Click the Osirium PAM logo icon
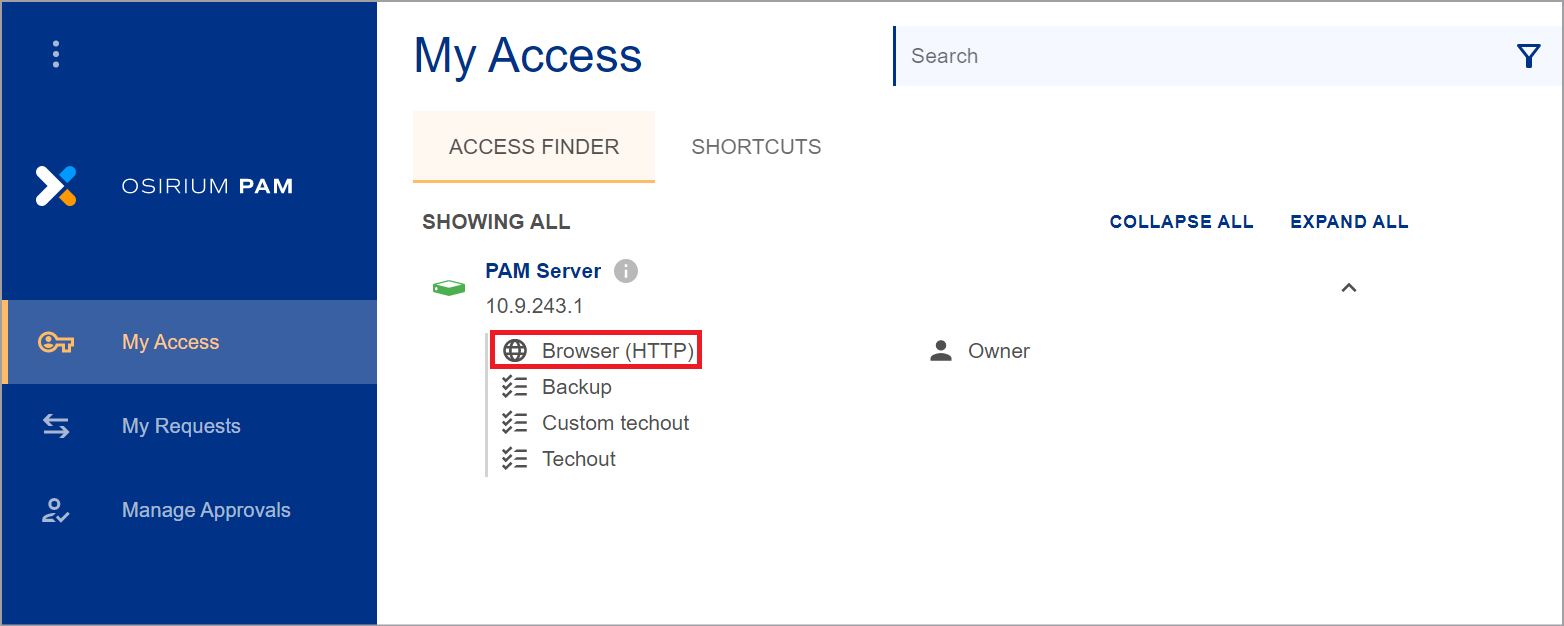Image resolution: width=1564 pixels, height=626 pixels. (56, 186)
